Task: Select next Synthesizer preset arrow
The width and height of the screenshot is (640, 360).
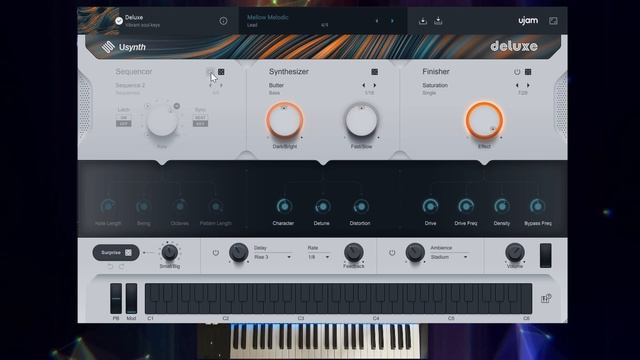Action: tap(375, 85)
